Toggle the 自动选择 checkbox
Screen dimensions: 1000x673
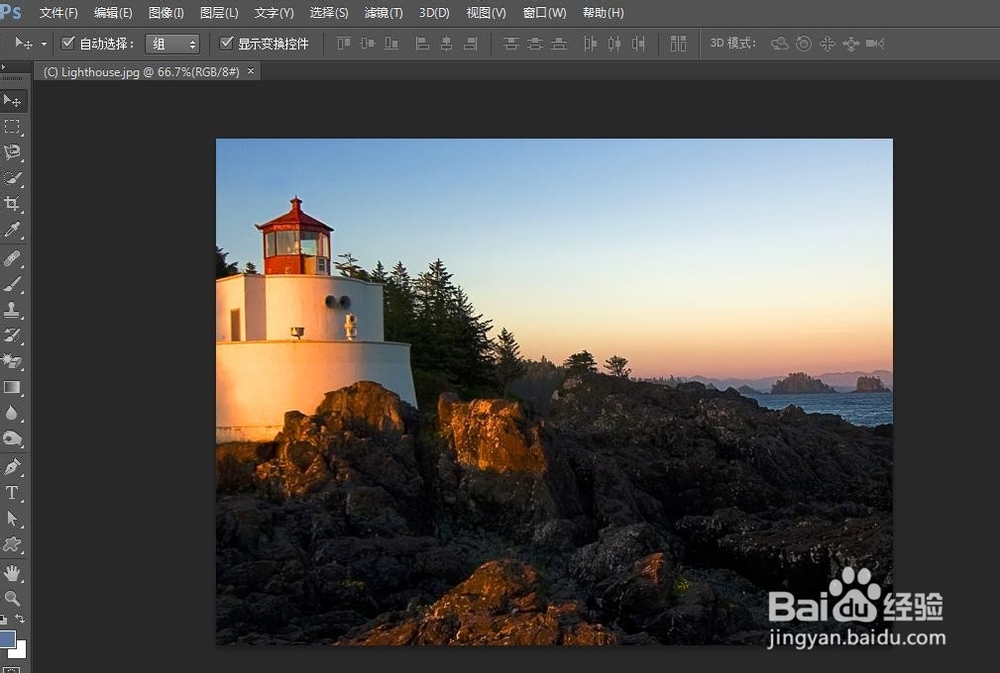(x=68, y=43)
